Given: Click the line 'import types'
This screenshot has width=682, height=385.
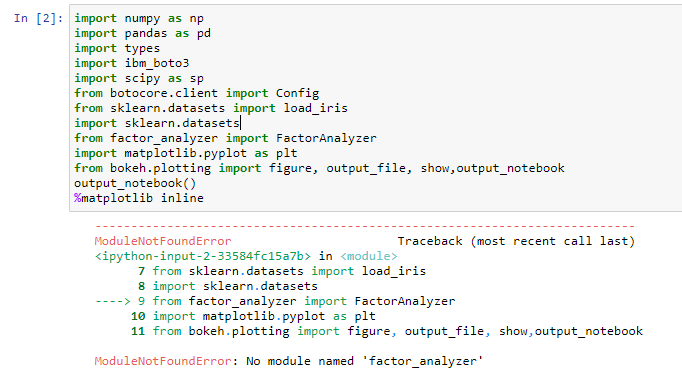Looking at the screenshot, I should point(117,48).
